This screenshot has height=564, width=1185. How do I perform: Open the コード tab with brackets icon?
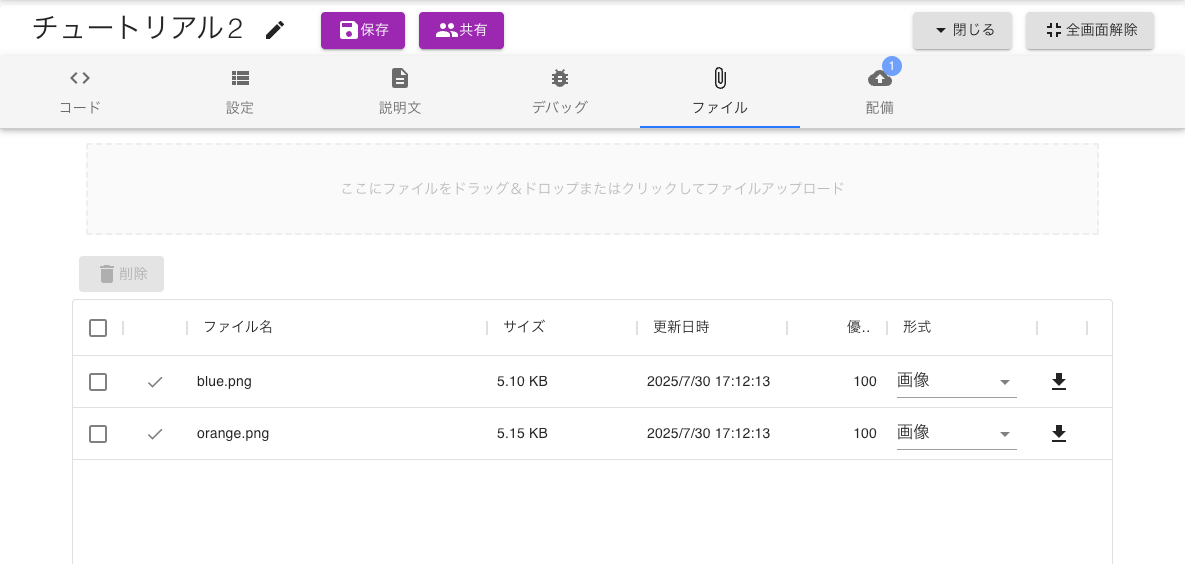[80, 92]
